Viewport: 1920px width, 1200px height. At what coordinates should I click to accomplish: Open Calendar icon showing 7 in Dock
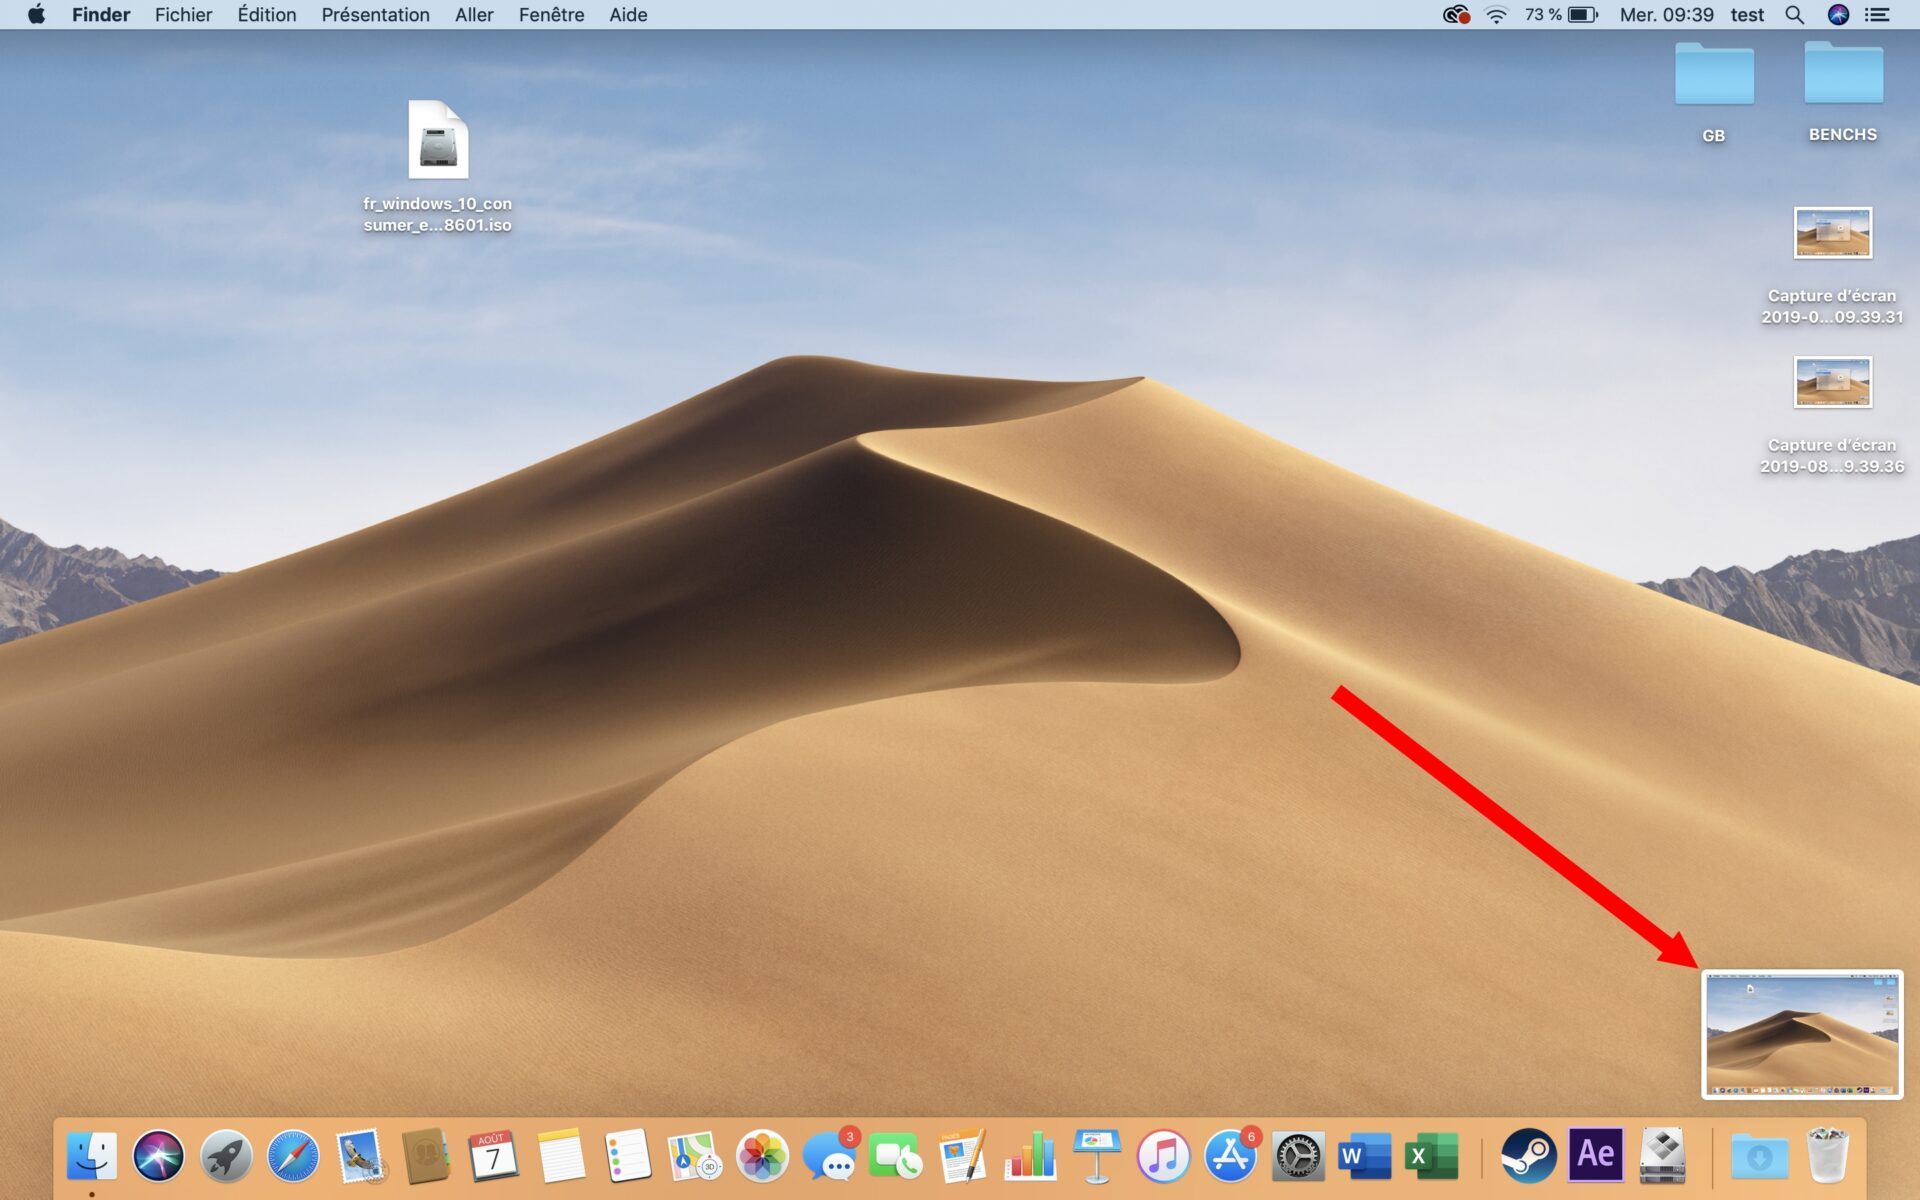(493, 1157)
